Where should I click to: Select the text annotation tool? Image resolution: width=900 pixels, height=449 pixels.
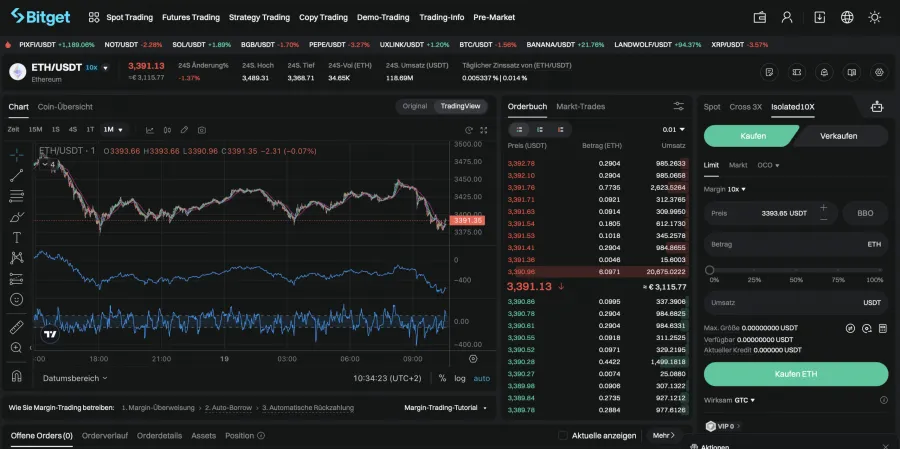[x=17, y=238]
